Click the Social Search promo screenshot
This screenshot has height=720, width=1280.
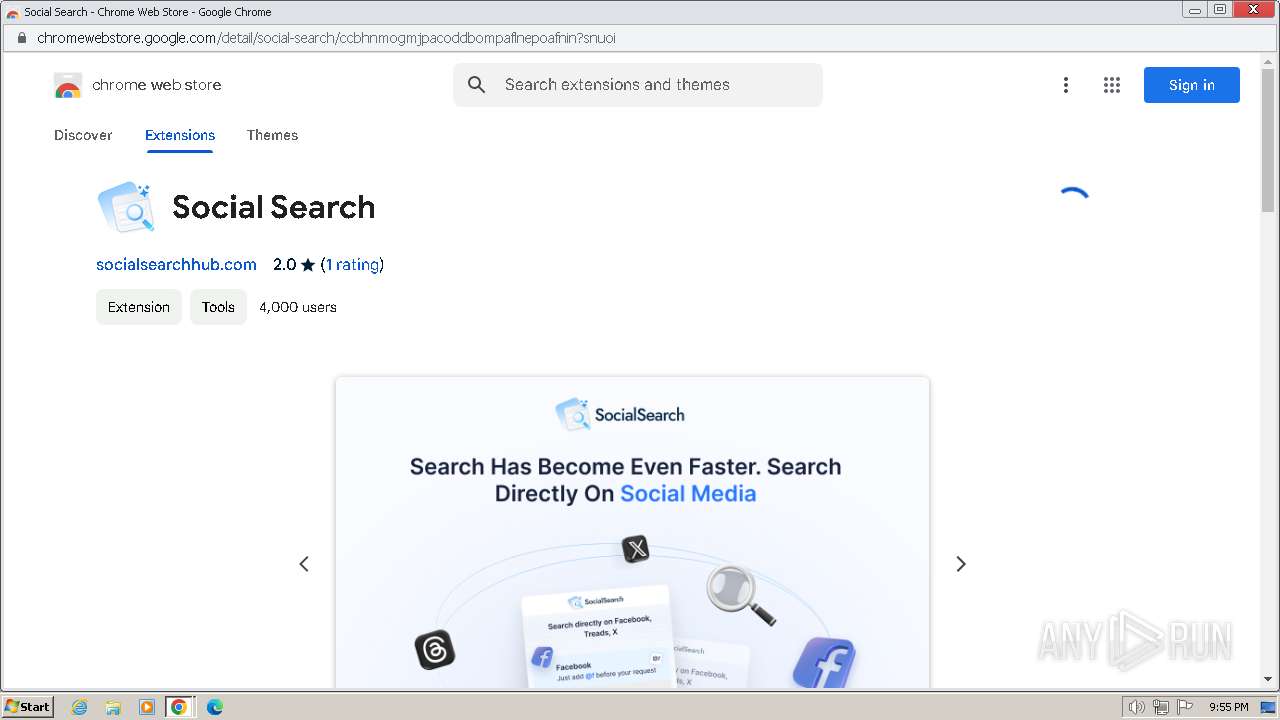632,532
